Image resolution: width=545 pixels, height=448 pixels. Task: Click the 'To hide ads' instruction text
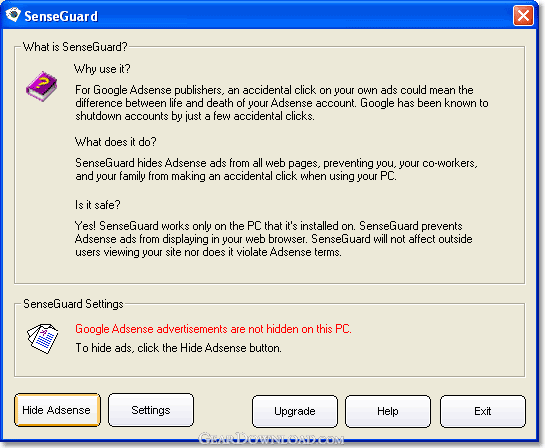(178, 348)
